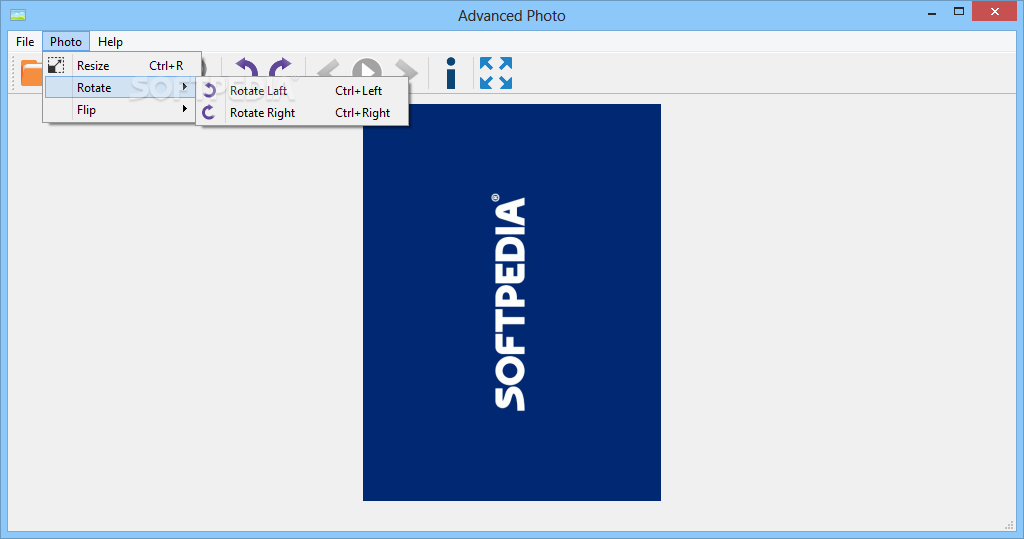The height and width of the screenshot is (539, 1024).
Task: Maximize the Advanced Photo window
Action: [959, 12]
